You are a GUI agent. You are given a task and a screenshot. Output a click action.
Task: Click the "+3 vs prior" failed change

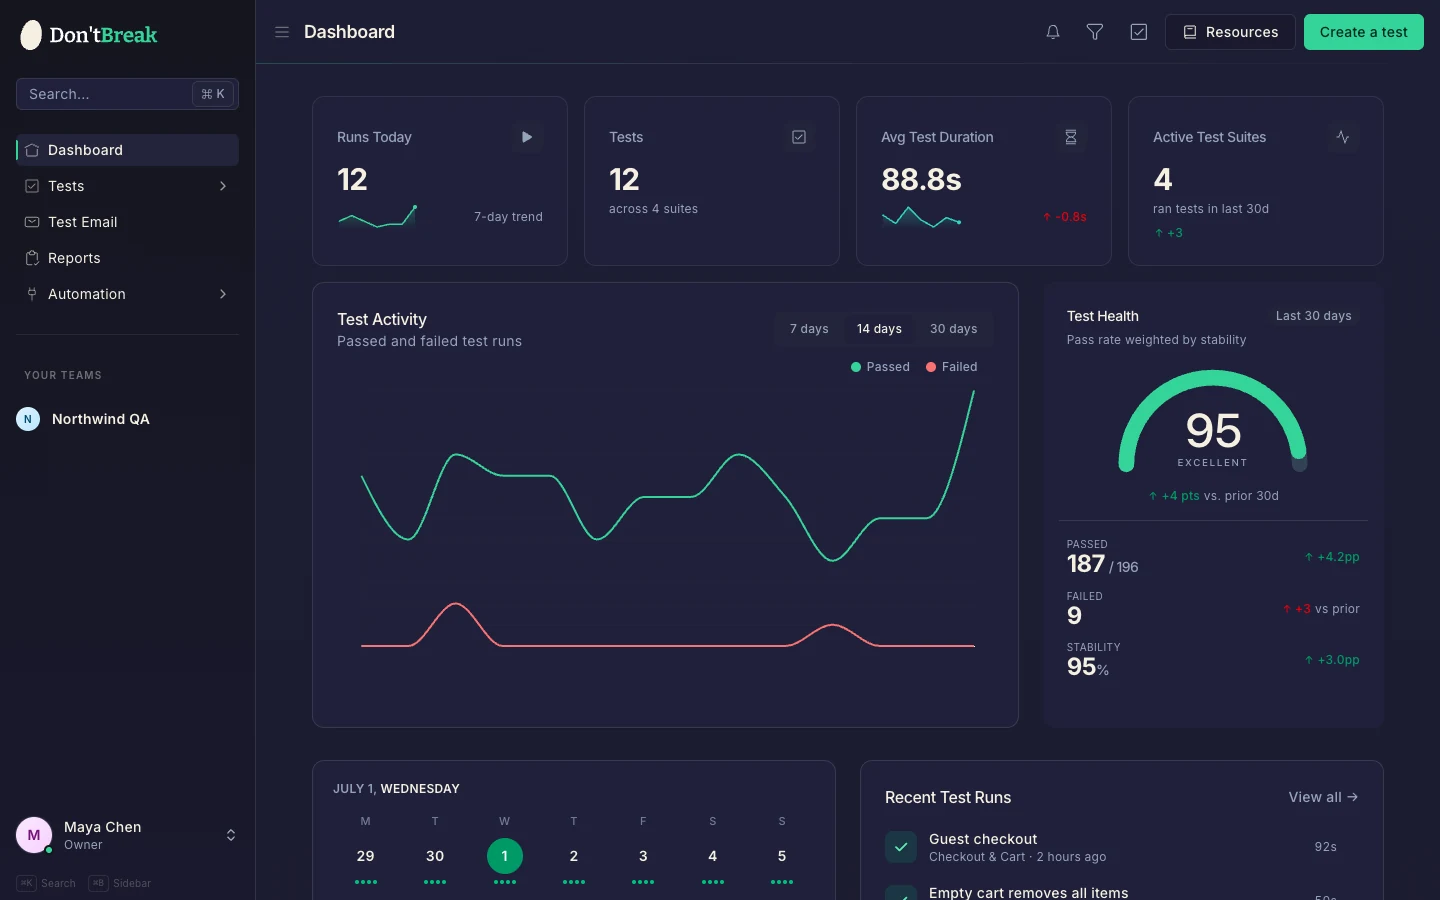coord(1321,609)
